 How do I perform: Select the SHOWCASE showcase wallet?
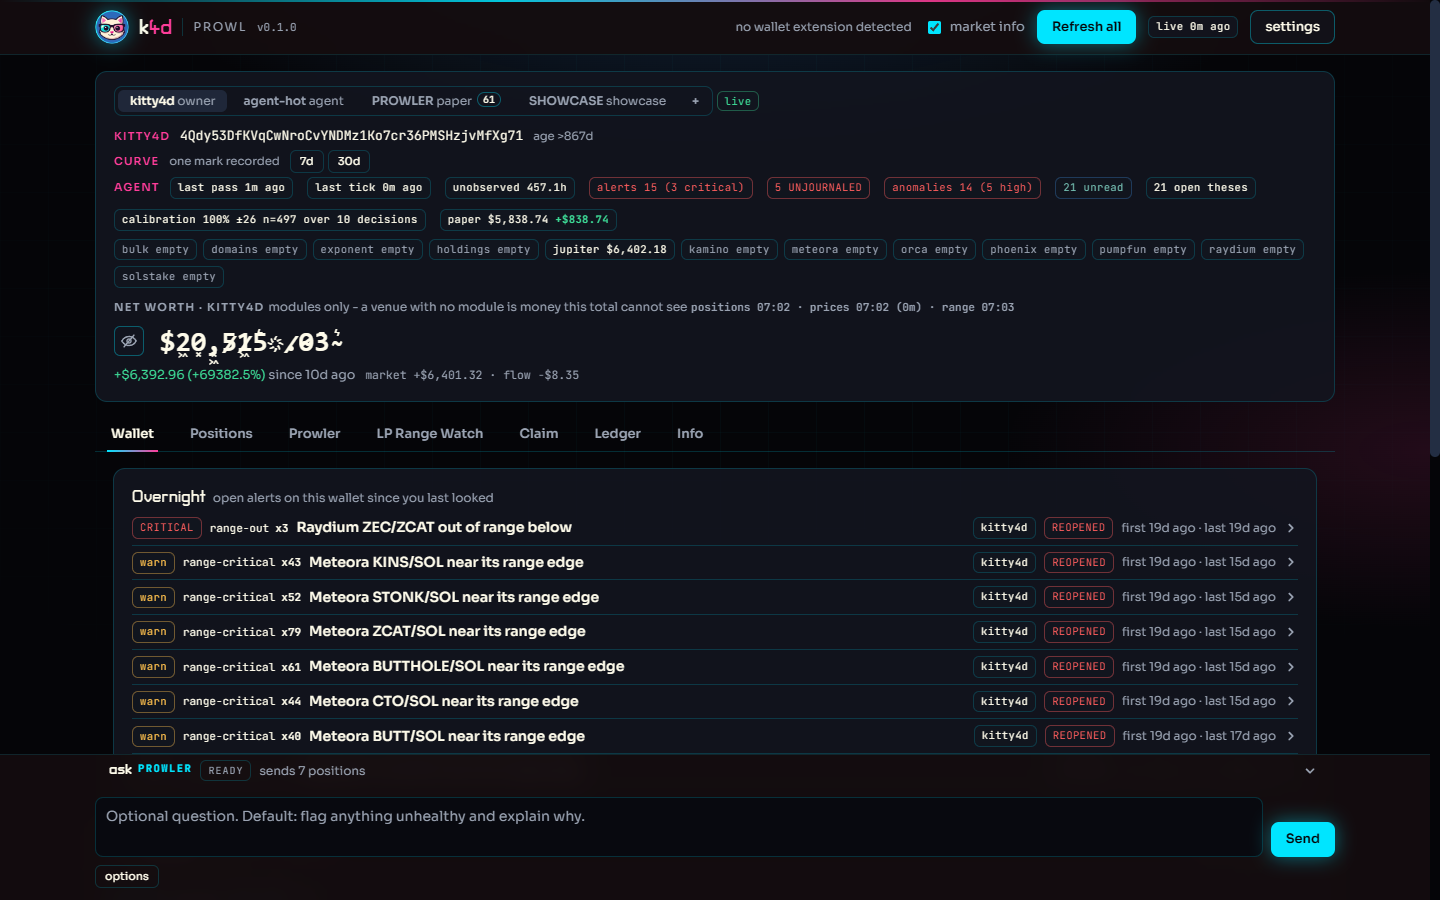click(x=597, y=101)
